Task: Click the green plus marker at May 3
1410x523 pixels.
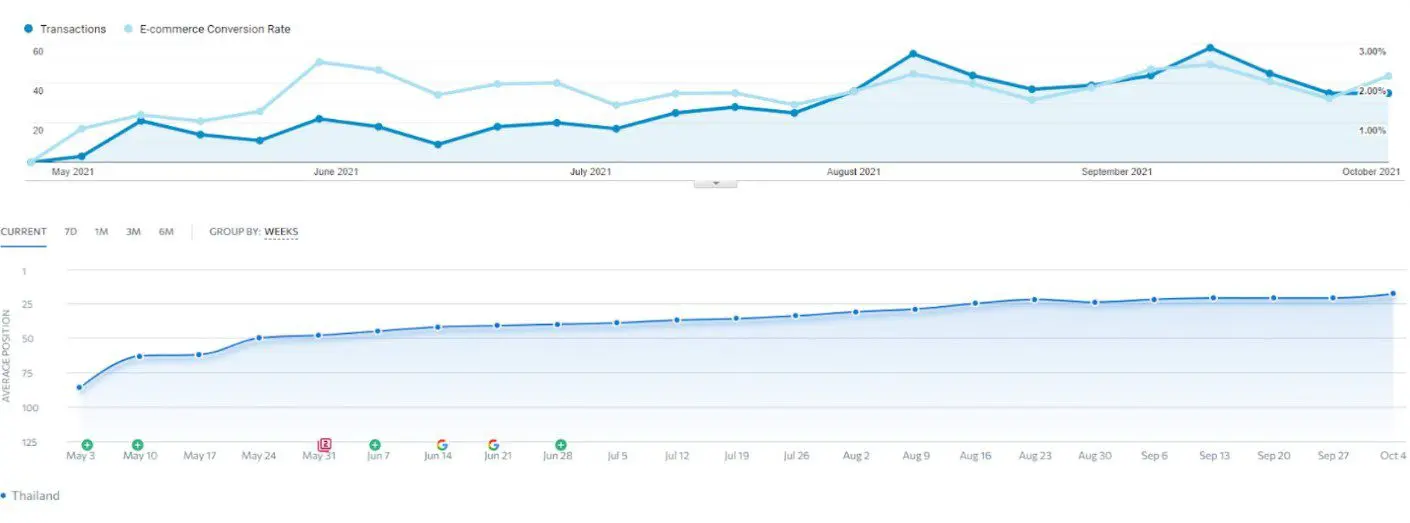Action: 87,444
